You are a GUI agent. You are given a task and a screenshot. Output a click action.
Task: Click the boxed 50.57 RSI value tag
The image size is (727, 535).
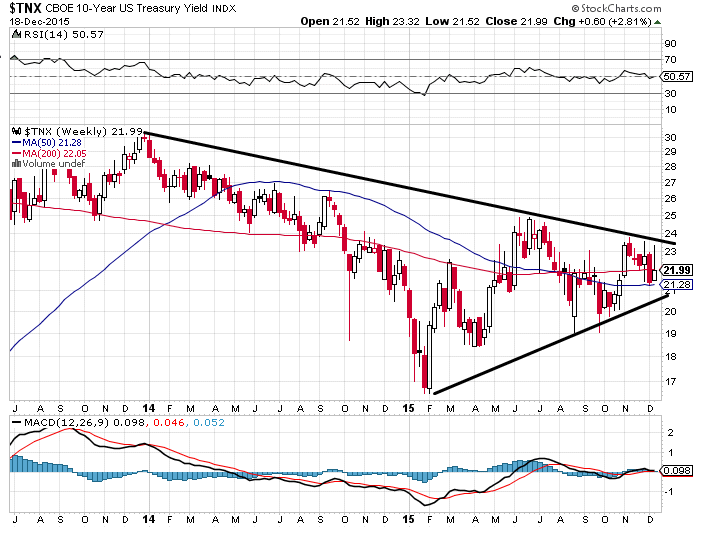click(677, 76)
